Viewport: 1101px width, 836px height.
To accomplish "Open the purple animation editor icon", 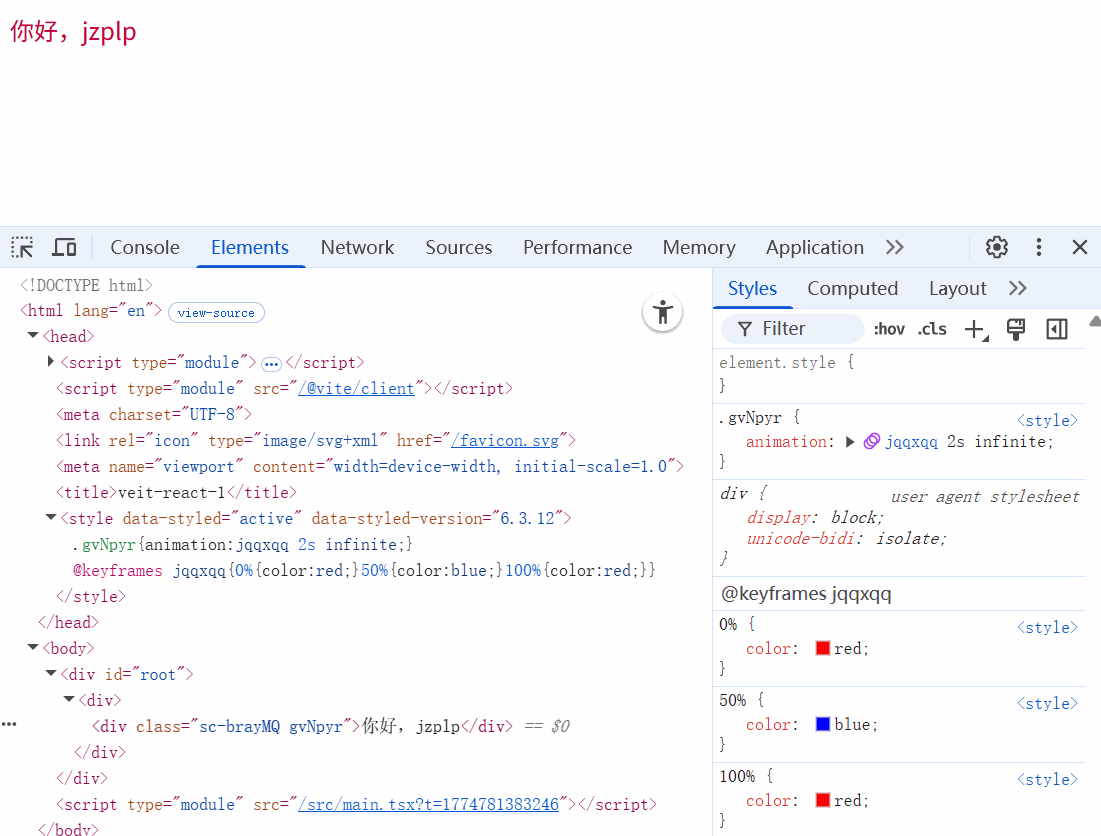I will pos(872,441).
